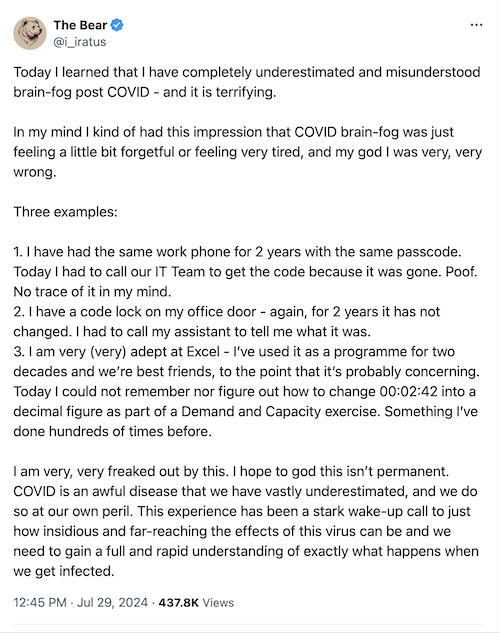The width and height of the screenshot is (500, 633).
Task: Open The Bear's bear profile avatar
Action: coord(30,33)
